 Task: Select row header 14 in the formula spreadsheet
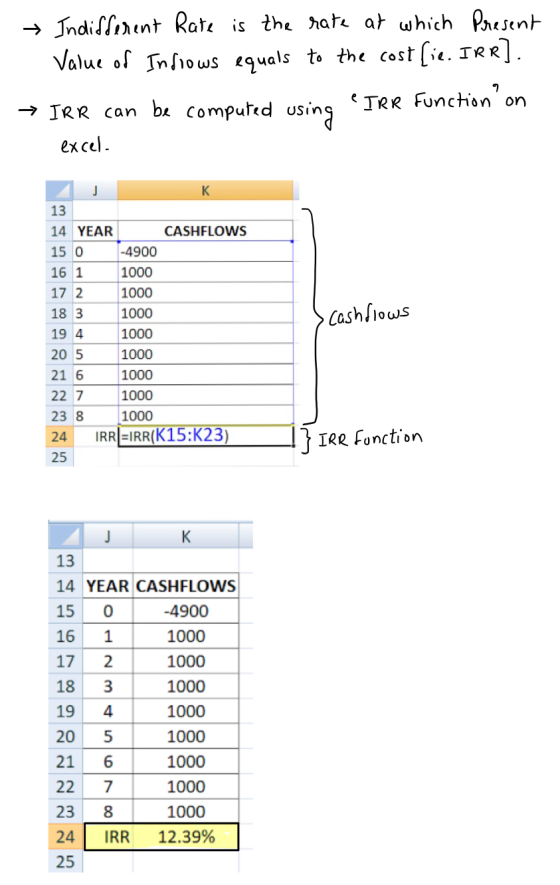pos(59,231)
